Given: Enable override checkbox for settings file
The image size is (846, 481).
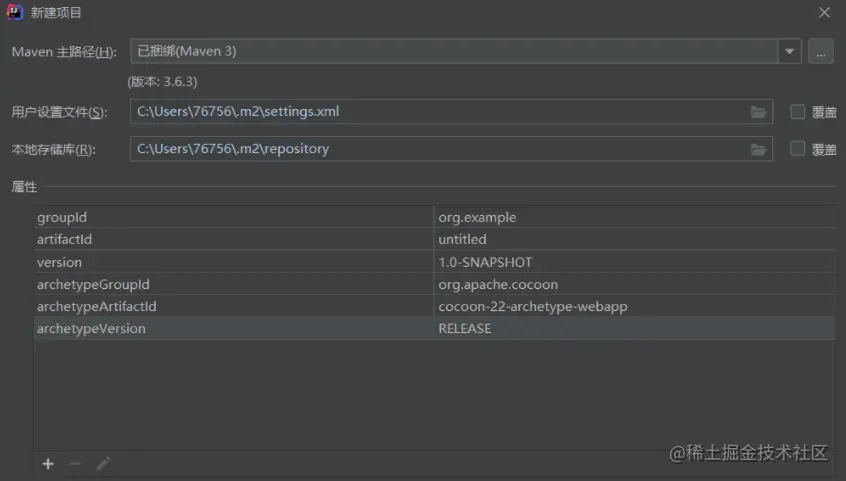Looking at the screenshot, I should pos(797,112).
